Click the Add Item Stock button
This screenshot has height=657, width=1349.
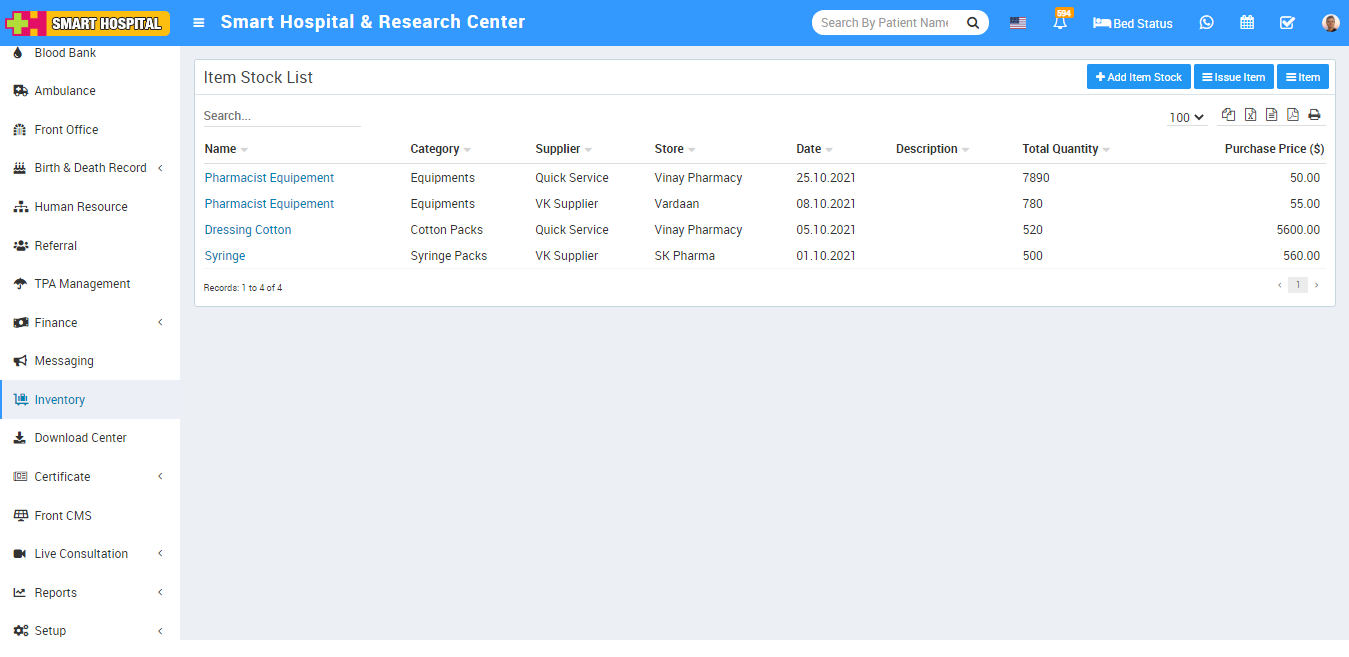1138,77
